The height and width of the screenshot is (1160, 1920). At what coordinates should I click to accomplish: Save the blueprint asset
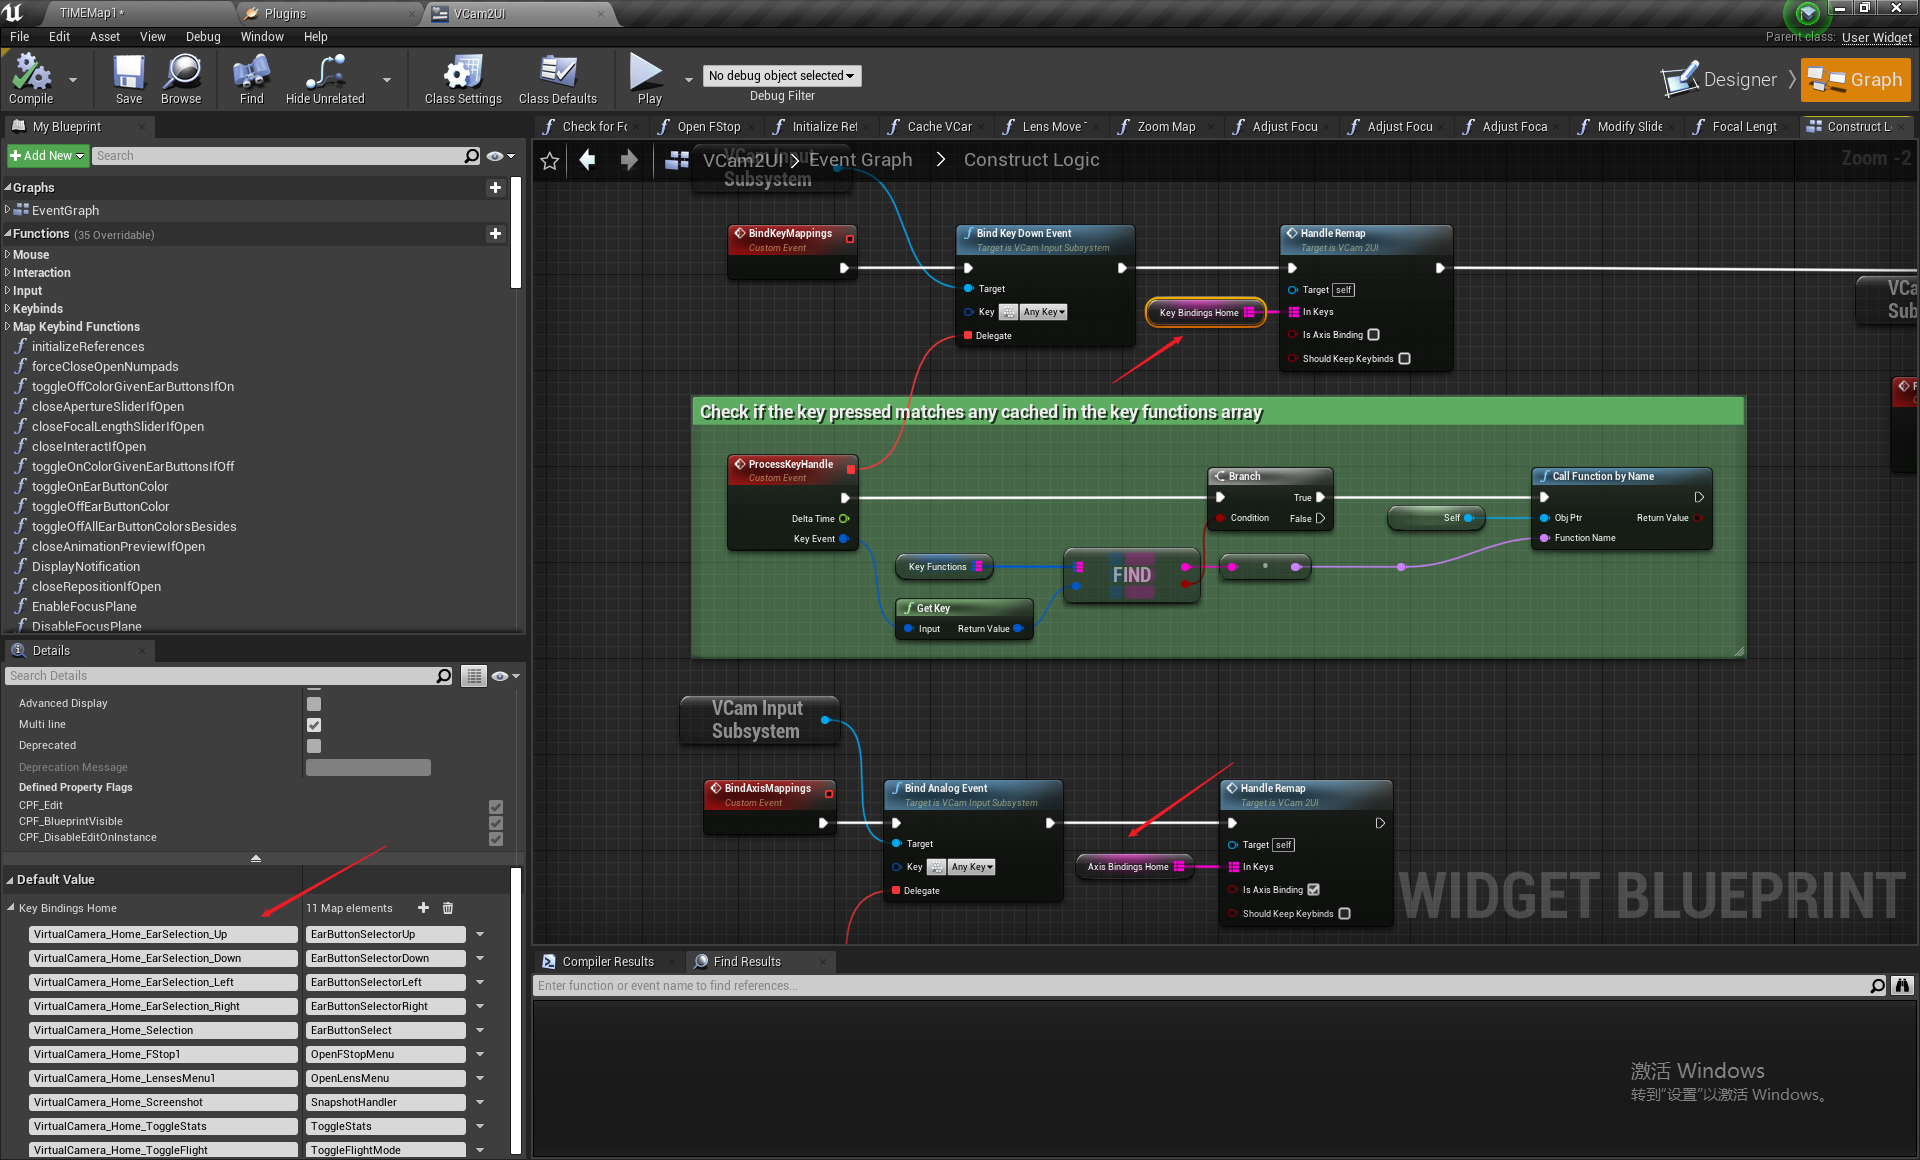pos(129,79)
